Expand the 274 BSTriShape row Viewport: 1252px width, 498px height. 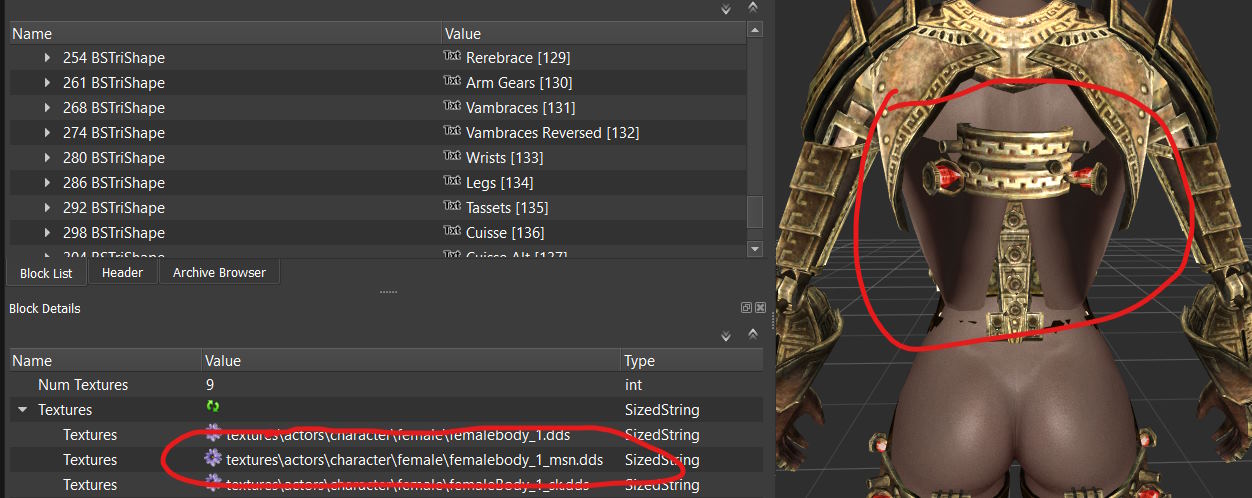pos(47,133)
